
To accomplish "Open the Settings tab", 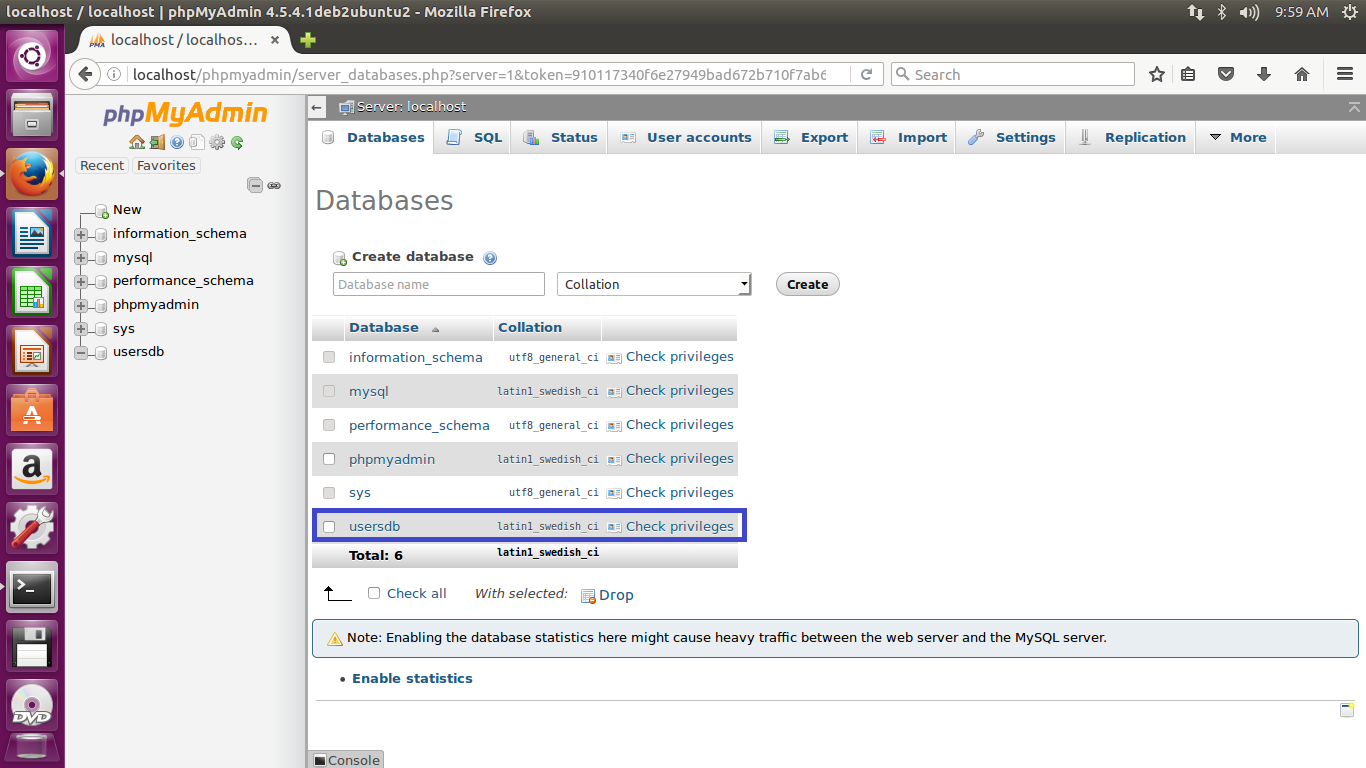I will 1011,137.
